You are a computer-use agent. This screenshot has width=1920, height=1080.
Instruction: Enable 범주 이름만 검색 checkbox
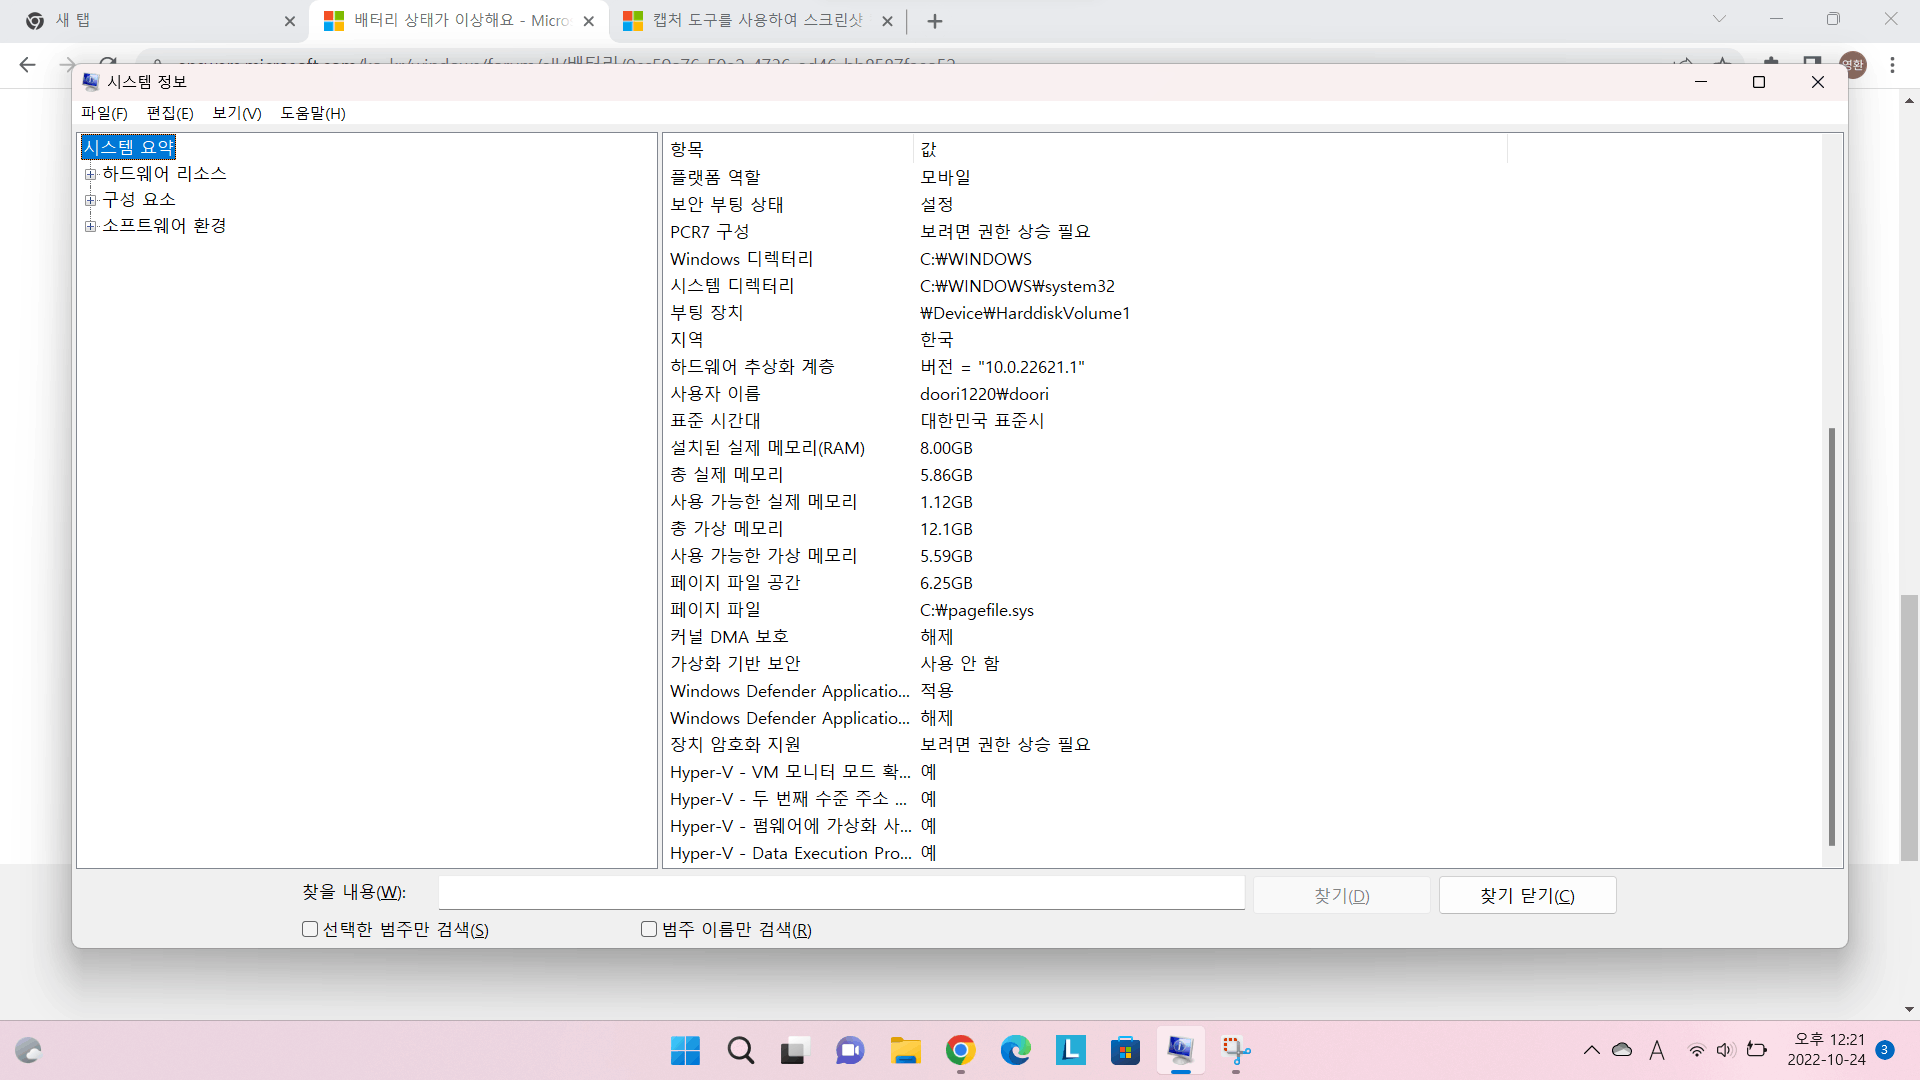coord(649,929)
